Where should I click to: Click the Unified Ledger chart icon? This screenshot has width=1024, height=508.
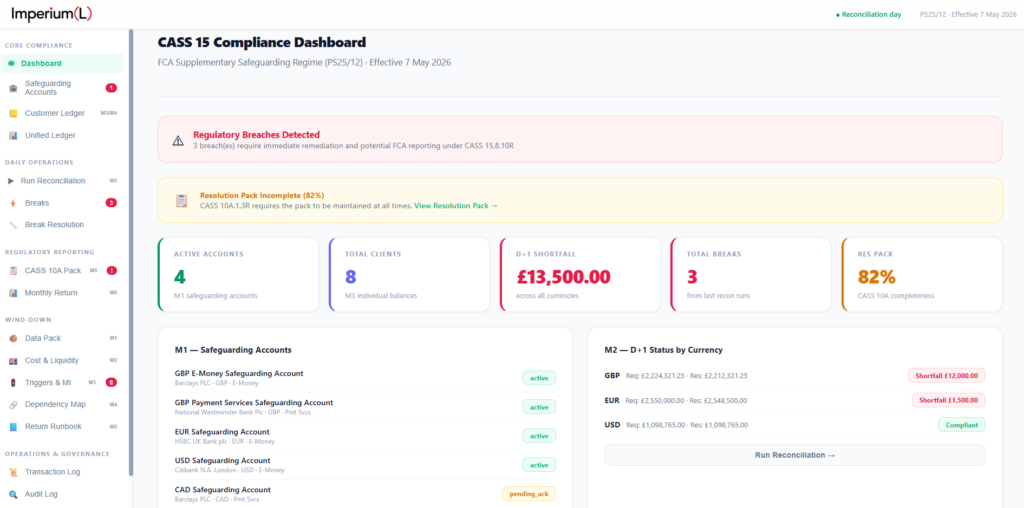(13, 136)
